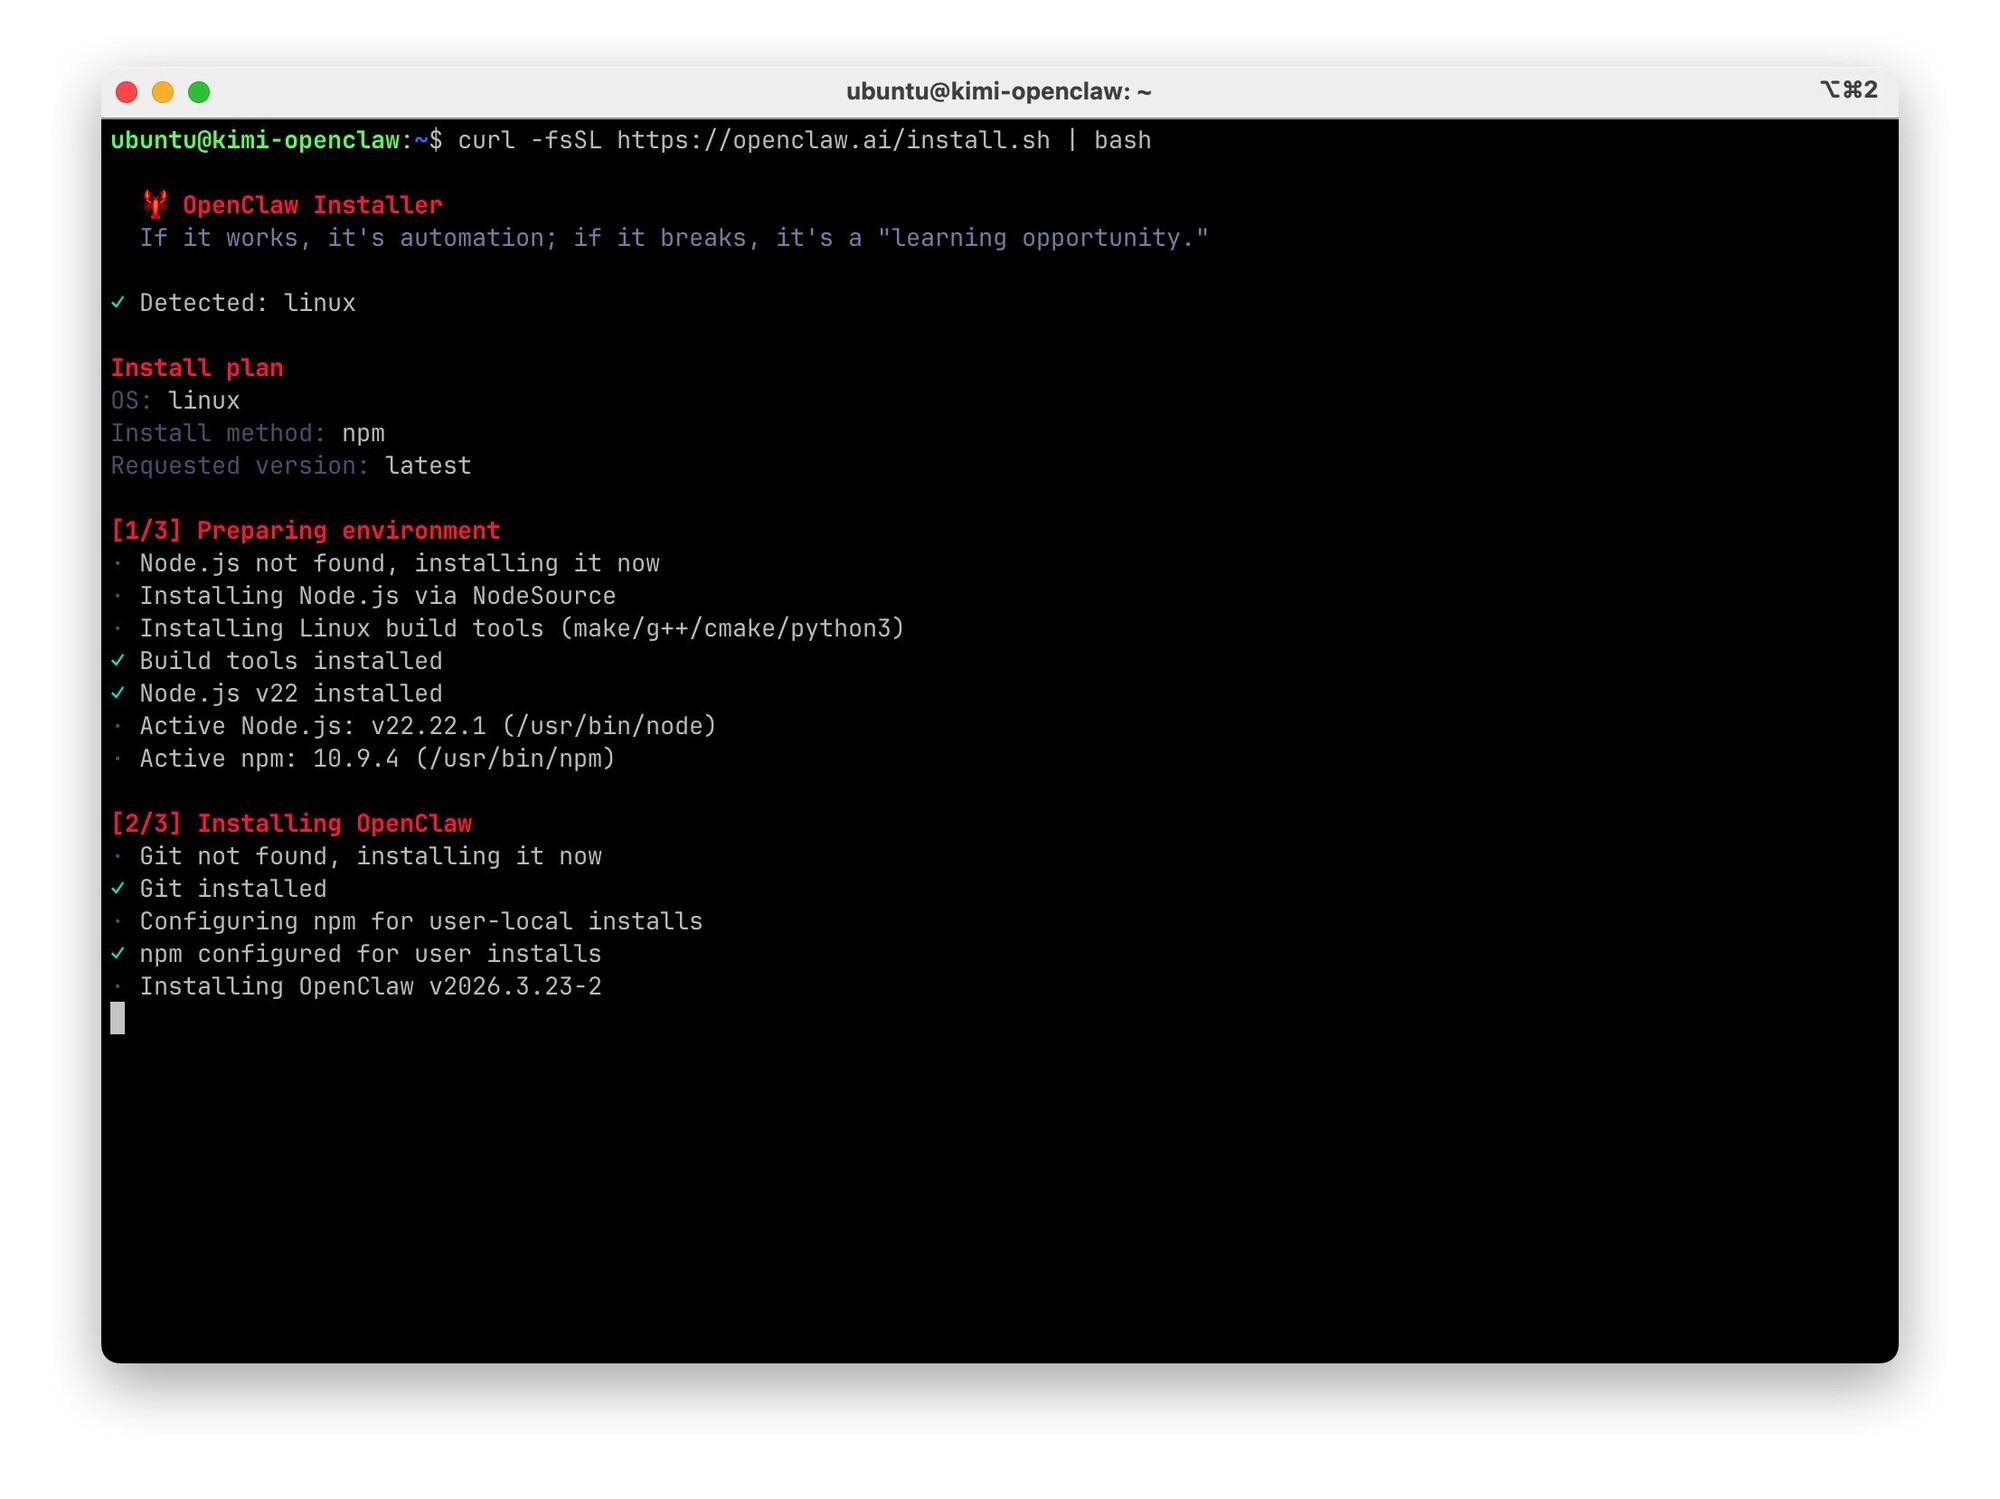Viewport: 2000px width, 1499px height.
Task: Maximize window with the green button
Action: point(199,92)
